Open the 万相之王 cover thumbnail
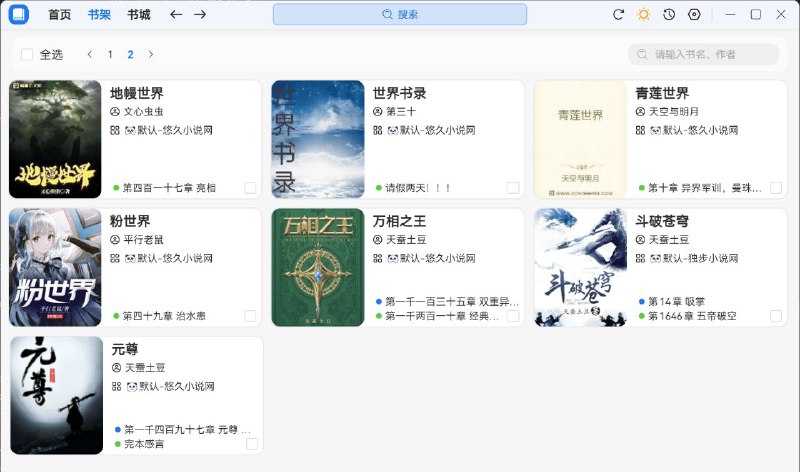The image size is (800, 472). pyautogui.click(x=318, y=267)
